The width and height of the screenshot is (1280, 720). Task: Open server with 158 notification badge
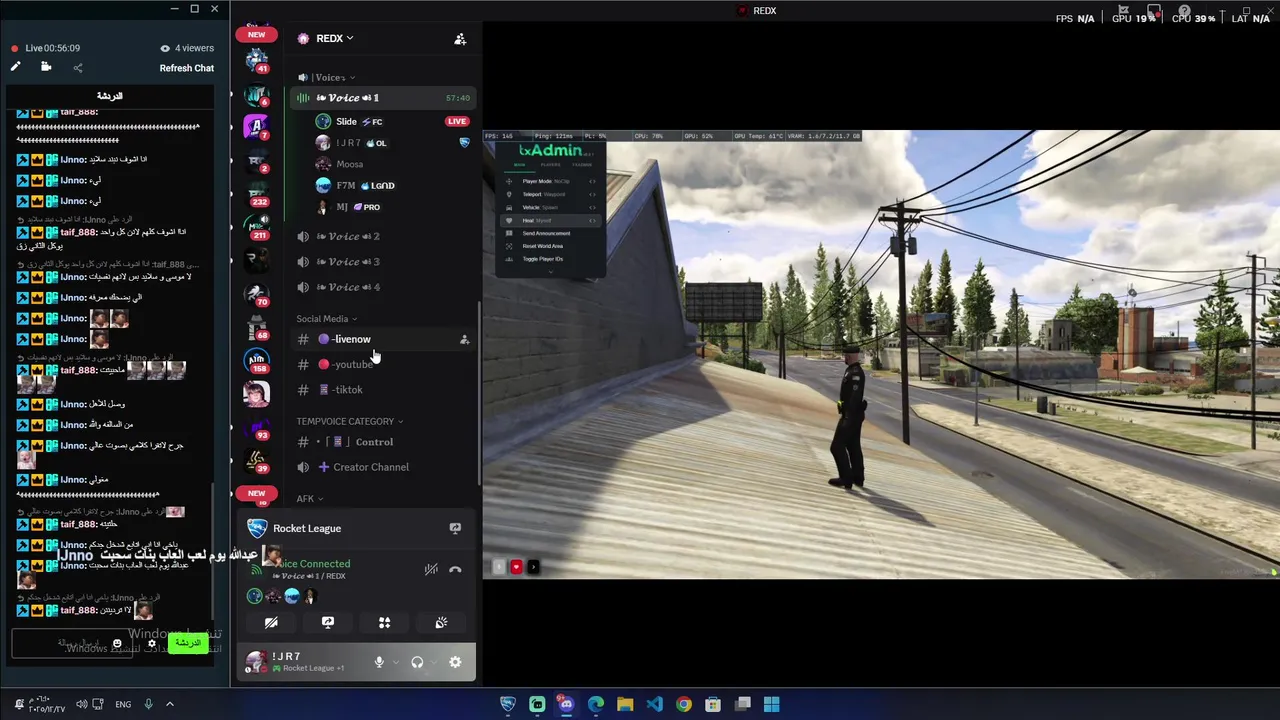pyautogui.click(x=257, y=360)
